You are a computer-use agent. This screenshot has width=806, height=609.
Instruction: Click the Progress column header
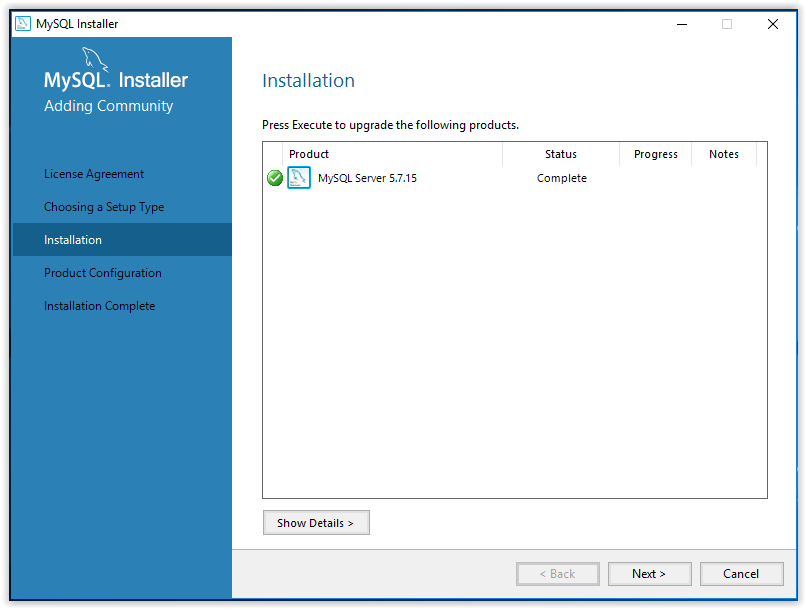pos(655,154)
